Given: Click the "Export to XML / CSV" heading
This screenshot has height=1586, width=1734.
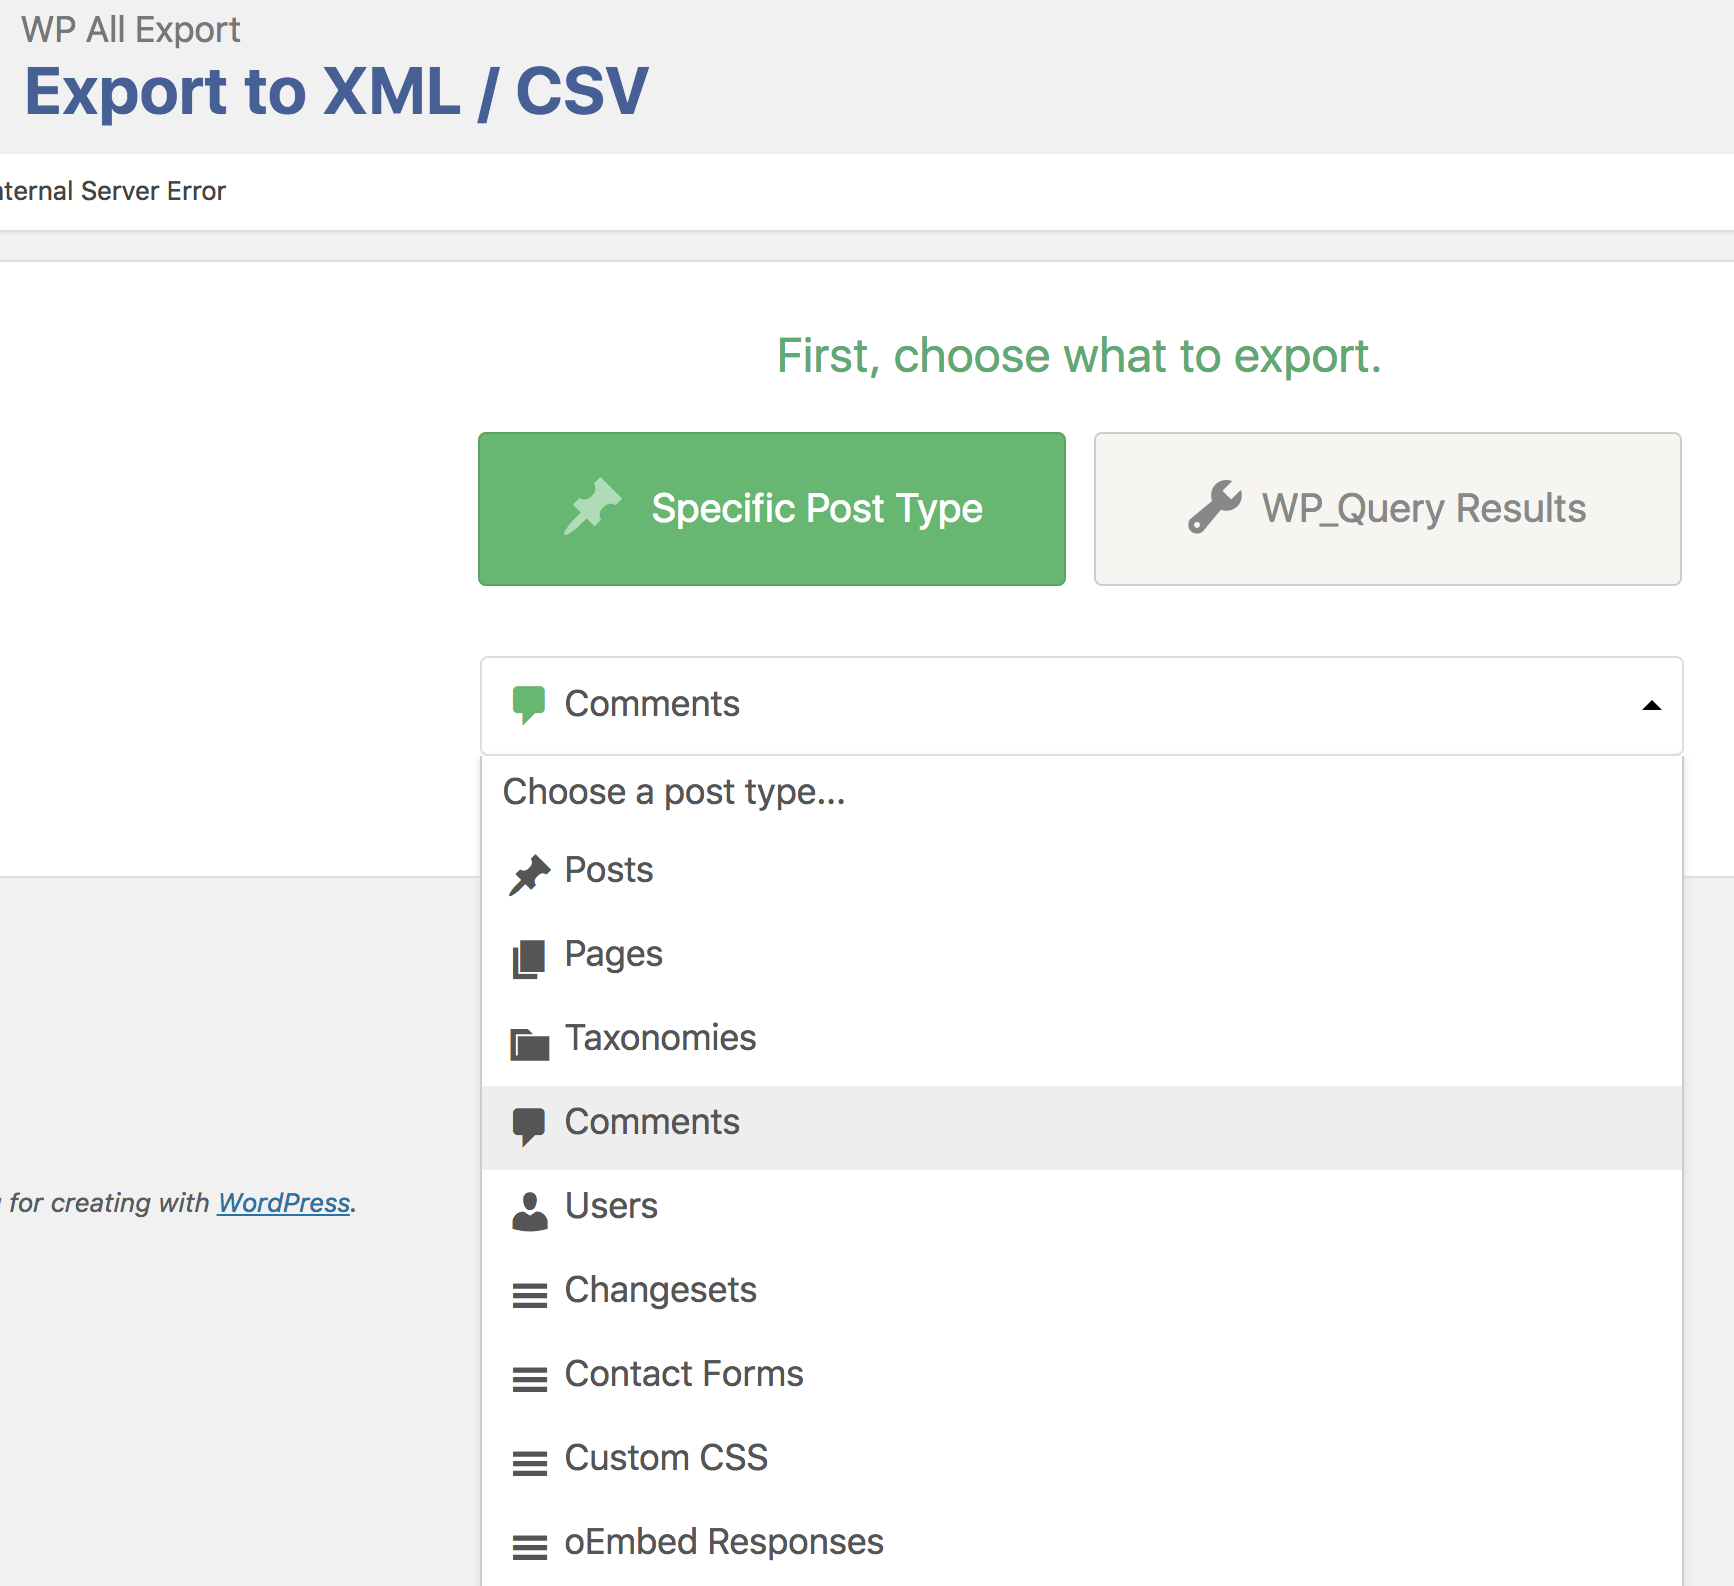Looking at the screenshot, I should (x=337, y=92).
